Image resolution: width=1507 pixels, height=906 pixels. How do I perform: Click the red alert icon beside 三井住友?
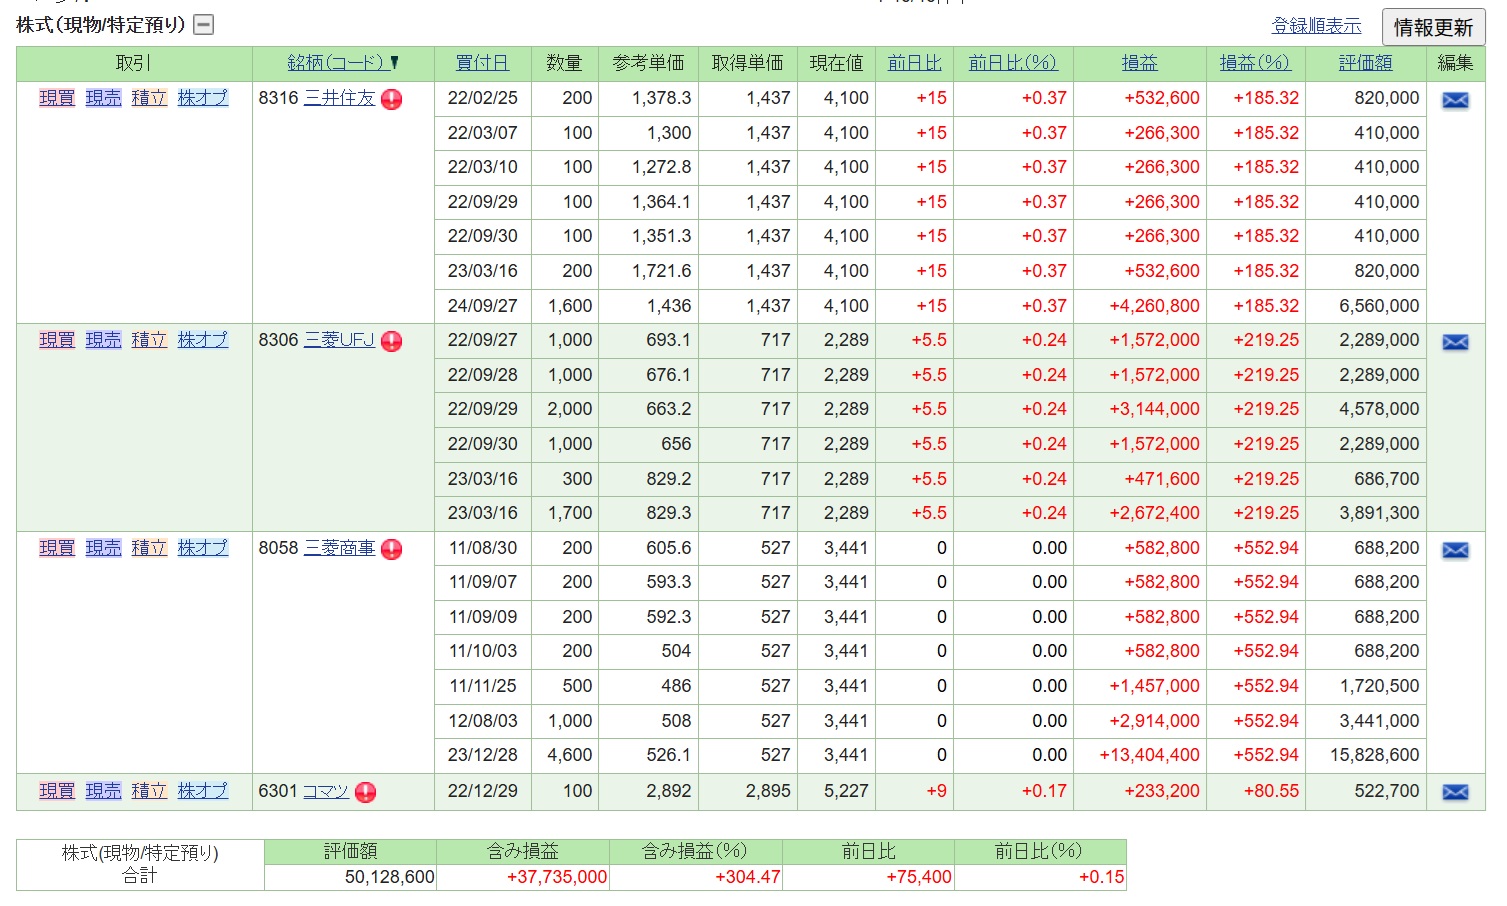pyautogui.click(x=392, y=99)
